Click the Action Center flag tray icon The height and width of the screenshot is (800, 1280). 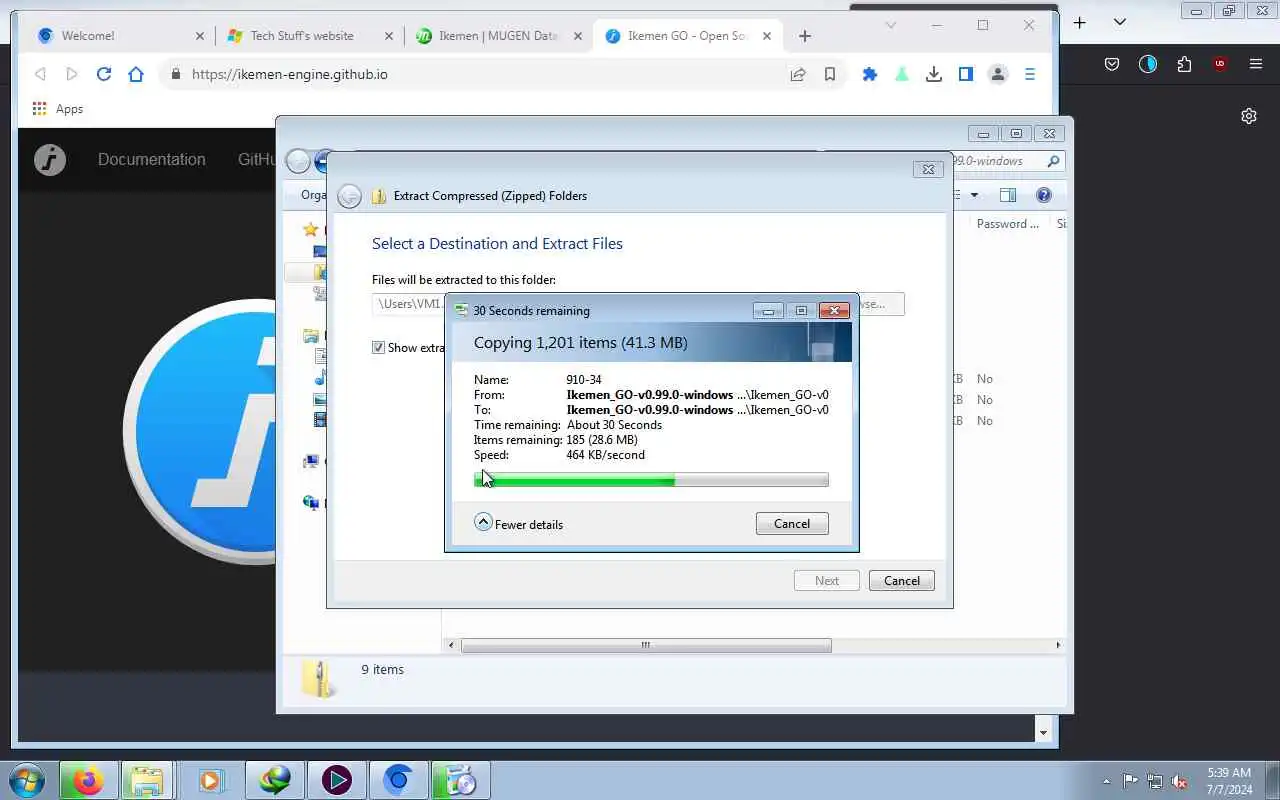(1130, 781)
